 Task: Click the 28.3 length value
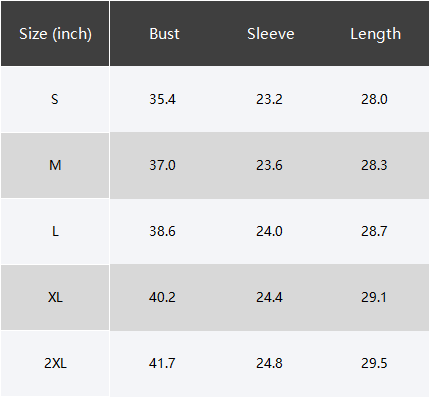[374, 165]
